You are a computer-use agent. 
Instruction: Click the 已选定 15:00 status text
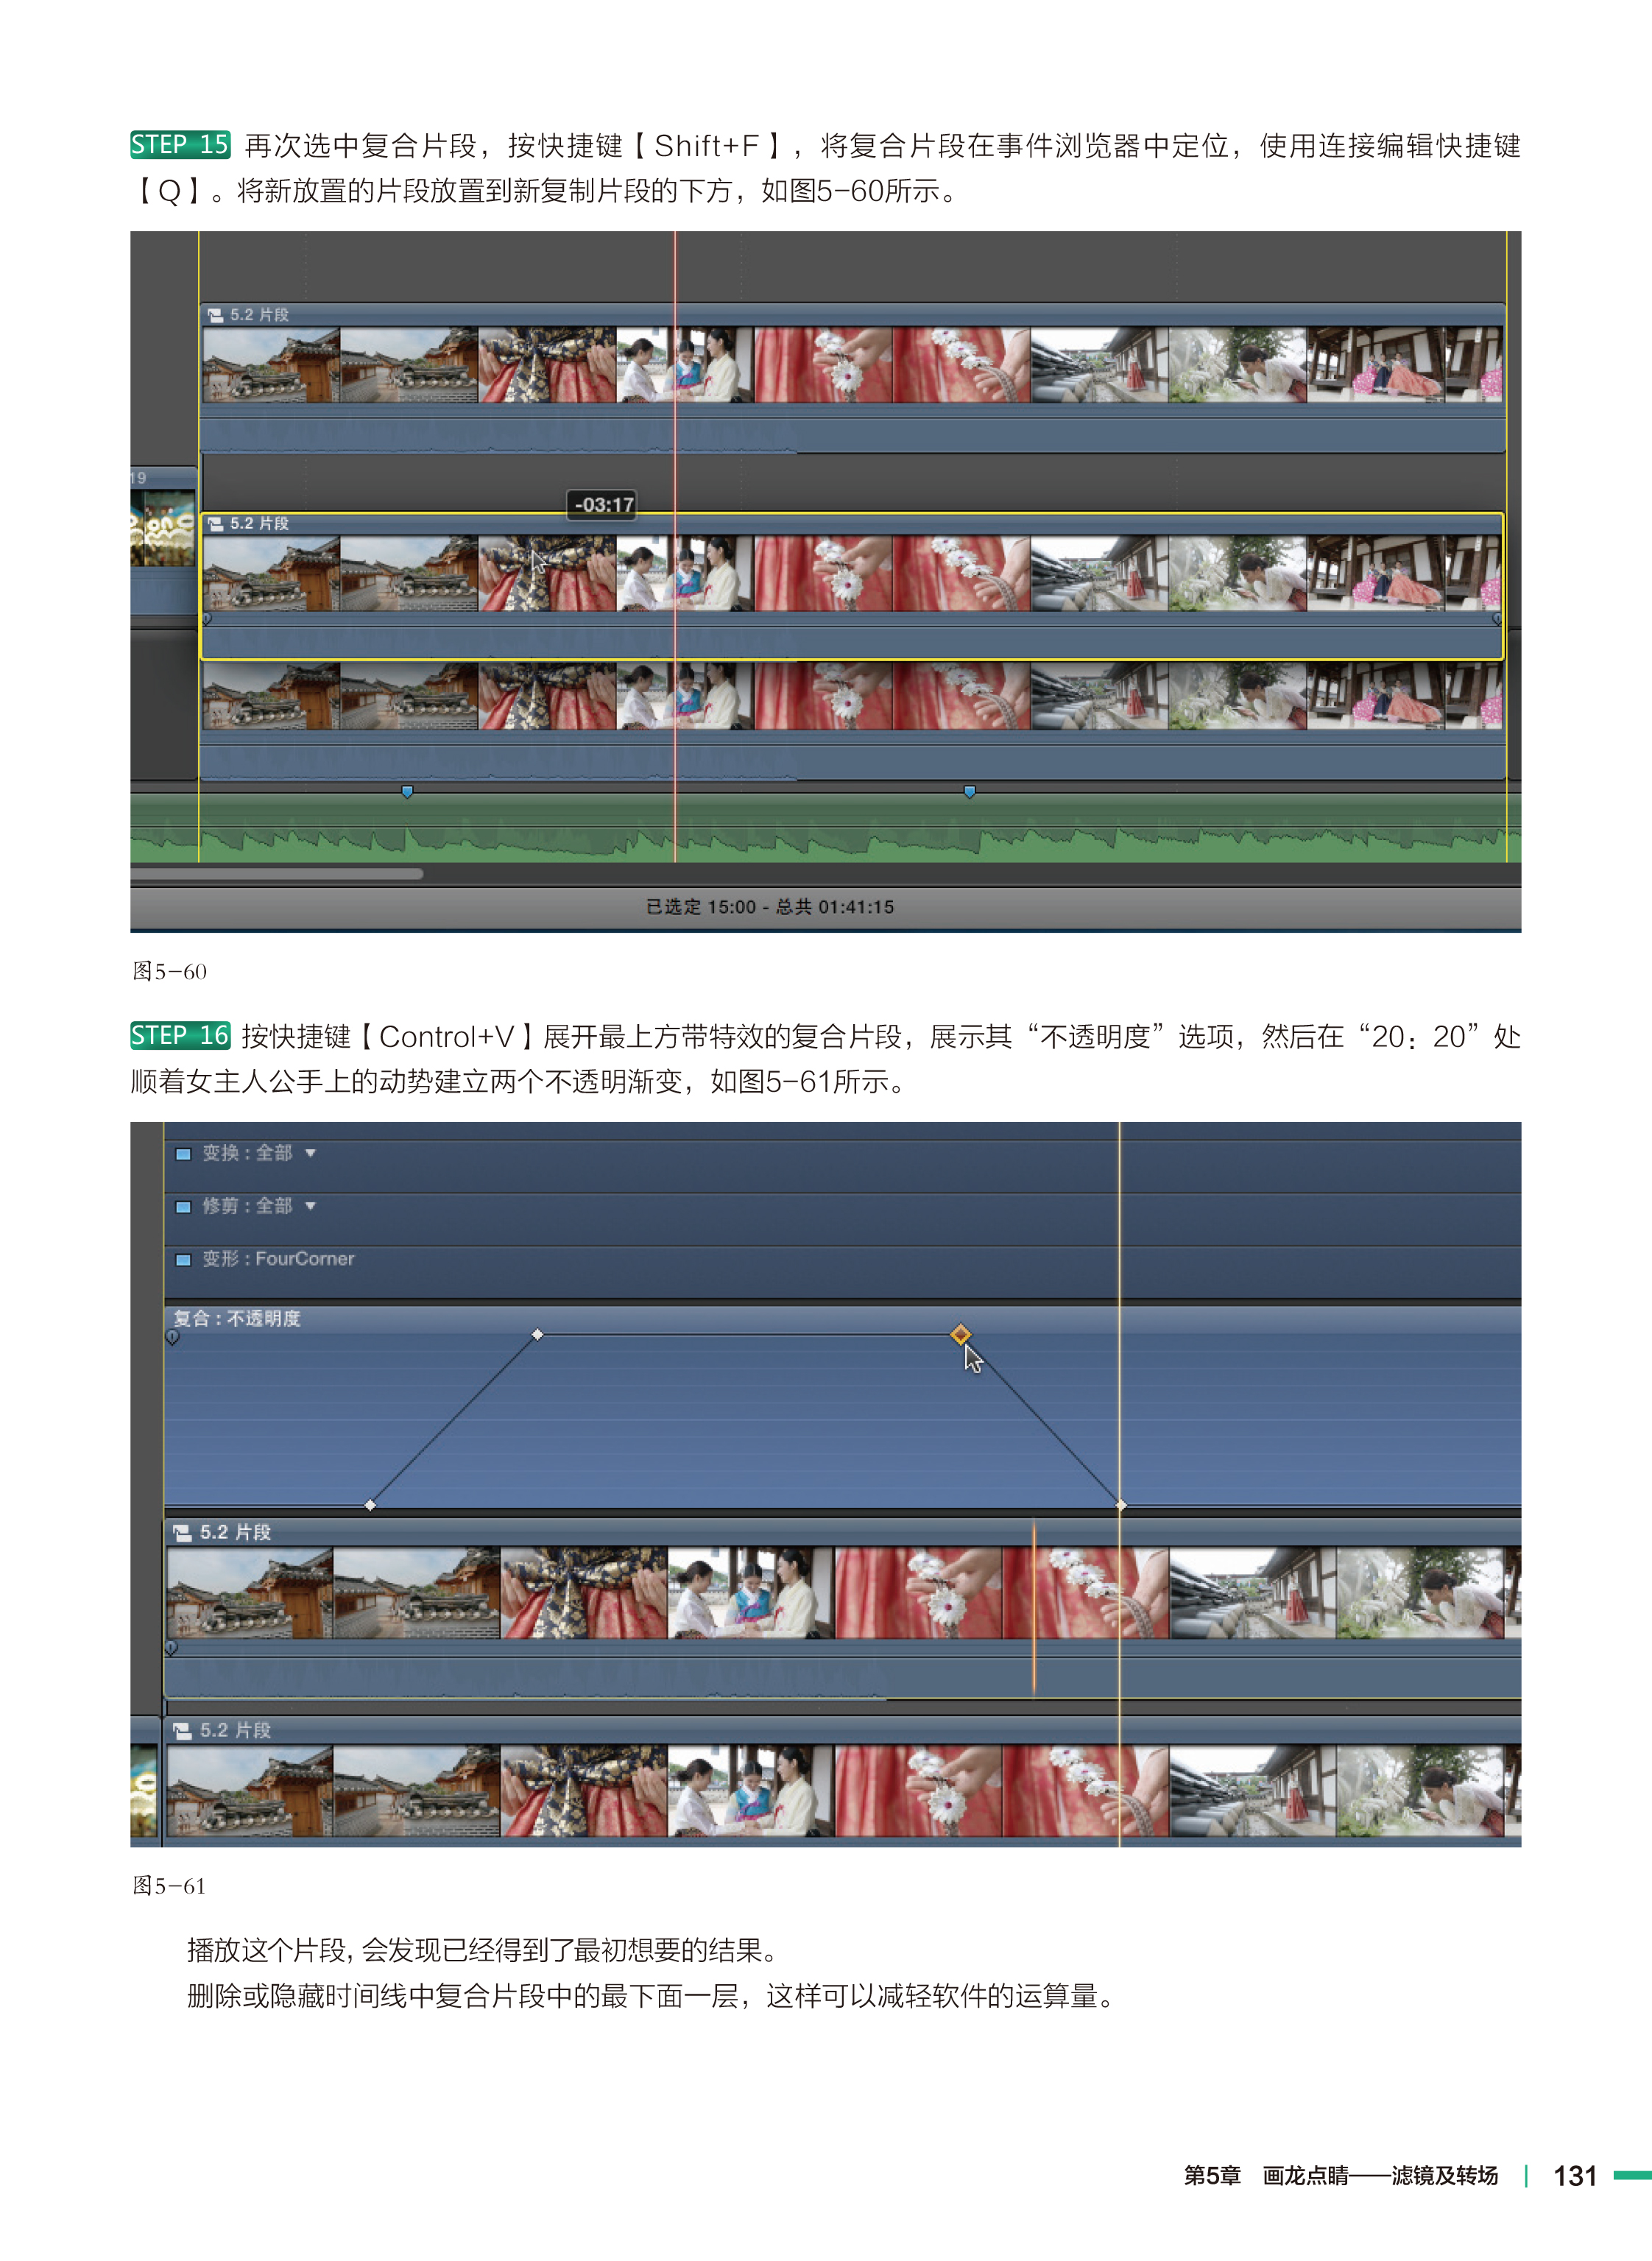[700, 907]
